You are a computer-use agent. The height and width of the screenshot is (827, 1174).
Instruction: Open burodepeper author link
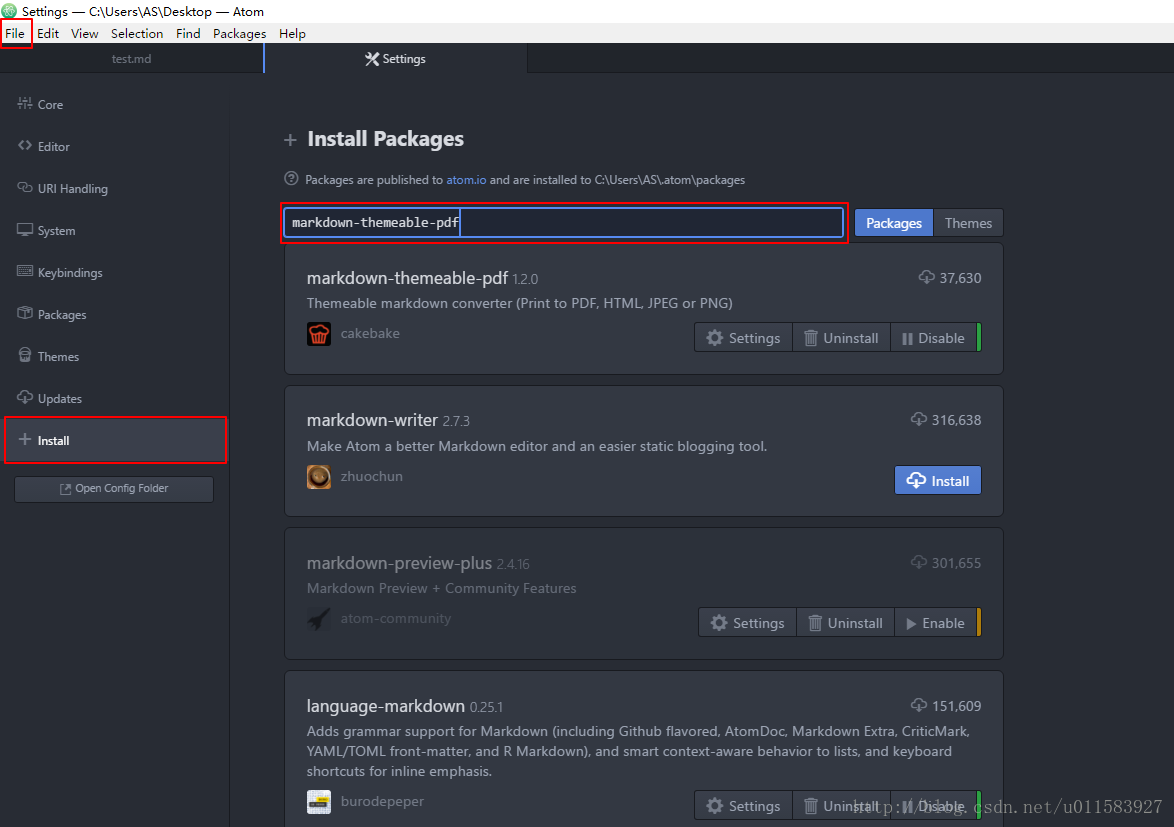click(x=382, y=802)
